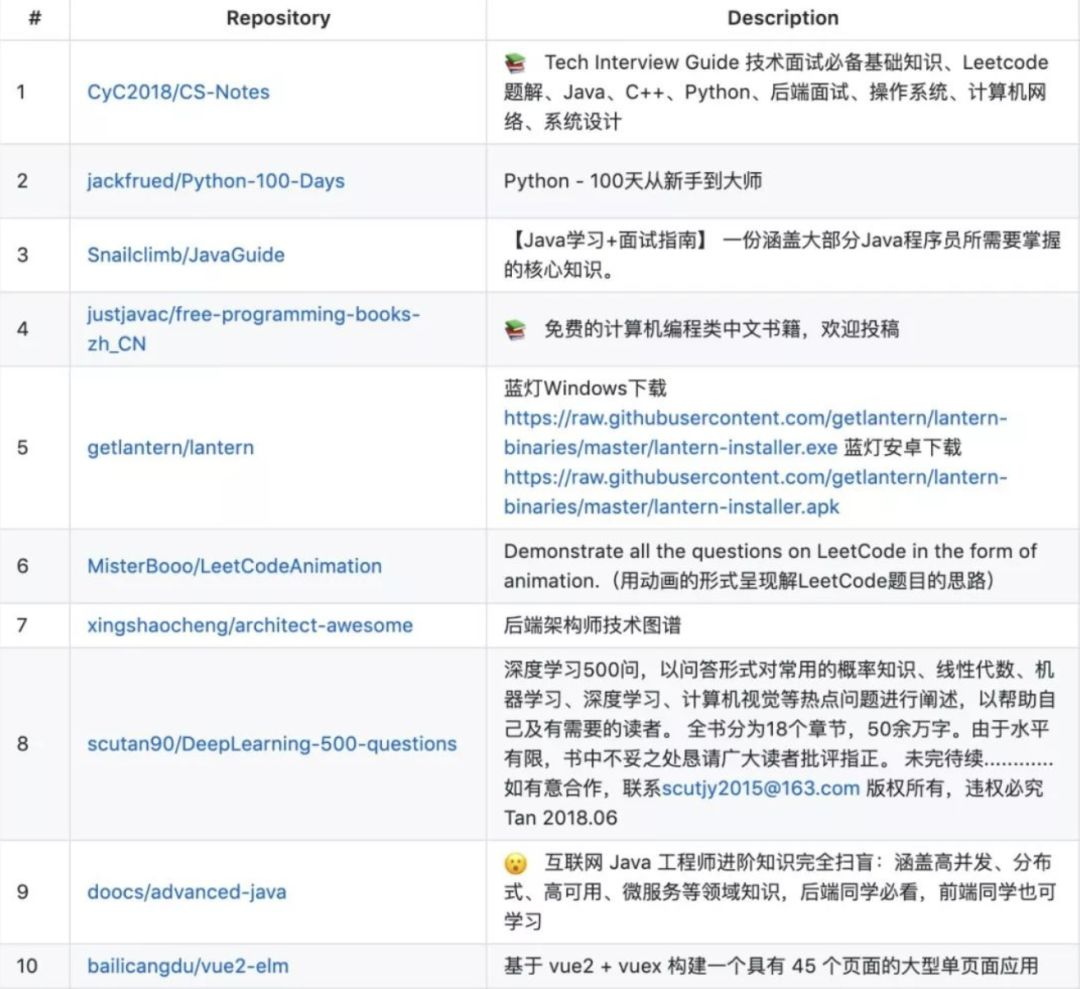Select text '蓝灯安卓下载'
The width and height of the screenshot is (1080, 989).
[902, 448]
